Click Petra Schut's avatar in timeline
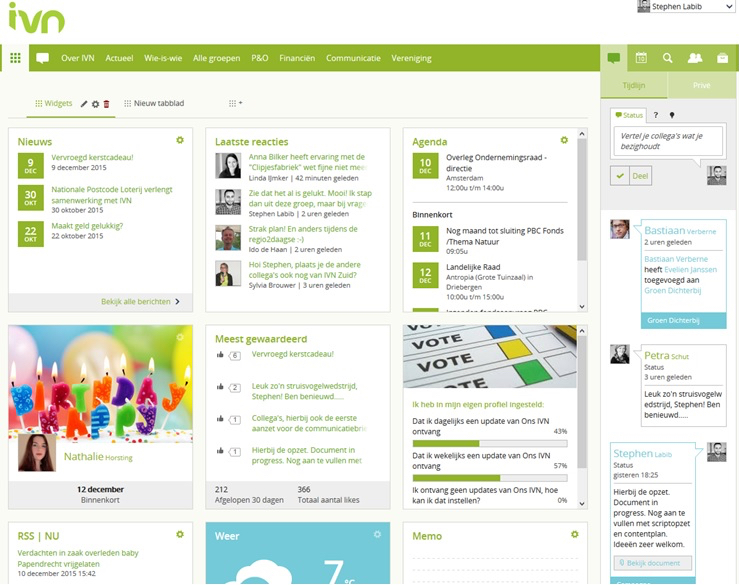Image resolution: width=739 pixels, height=585 pixels. tap(620, 354)
